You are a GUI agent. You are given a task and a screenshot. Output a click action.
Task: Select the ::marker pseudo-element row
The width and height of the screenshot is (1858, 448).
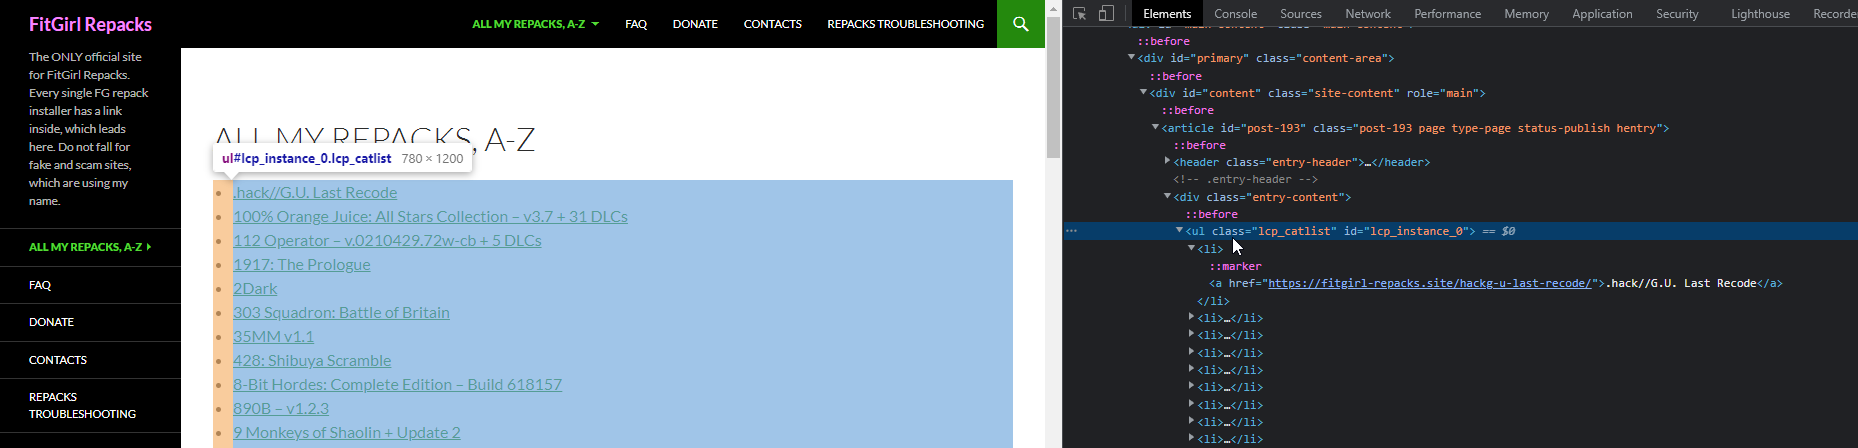1235,266
